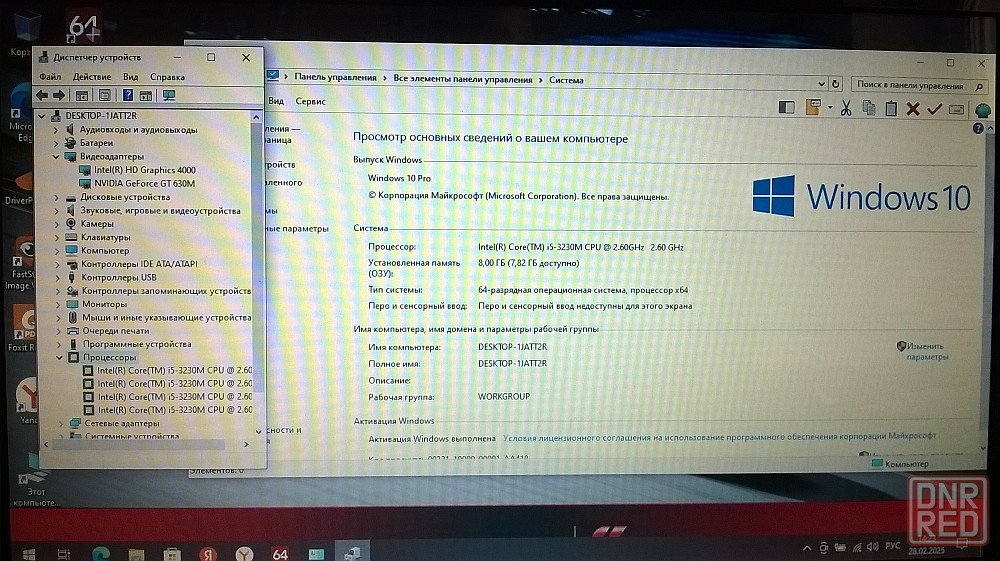
Task: Select Intel(R) HD Graphics 4000 adapter
Action: point(145,170)
